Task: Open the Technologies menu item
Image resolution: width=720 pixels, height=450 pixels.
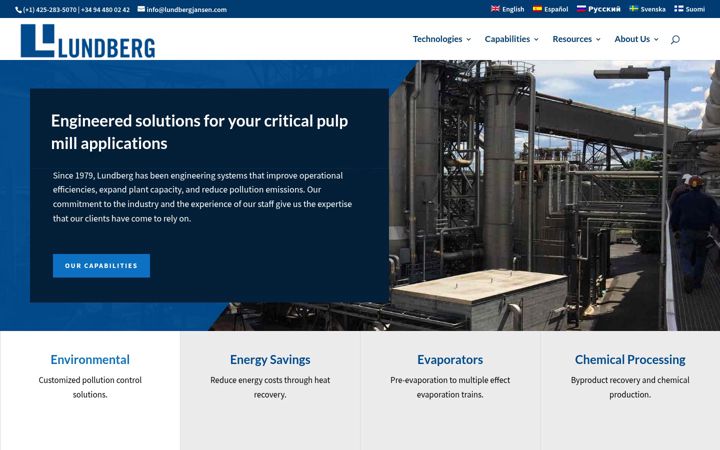Action: pos(437,39)
